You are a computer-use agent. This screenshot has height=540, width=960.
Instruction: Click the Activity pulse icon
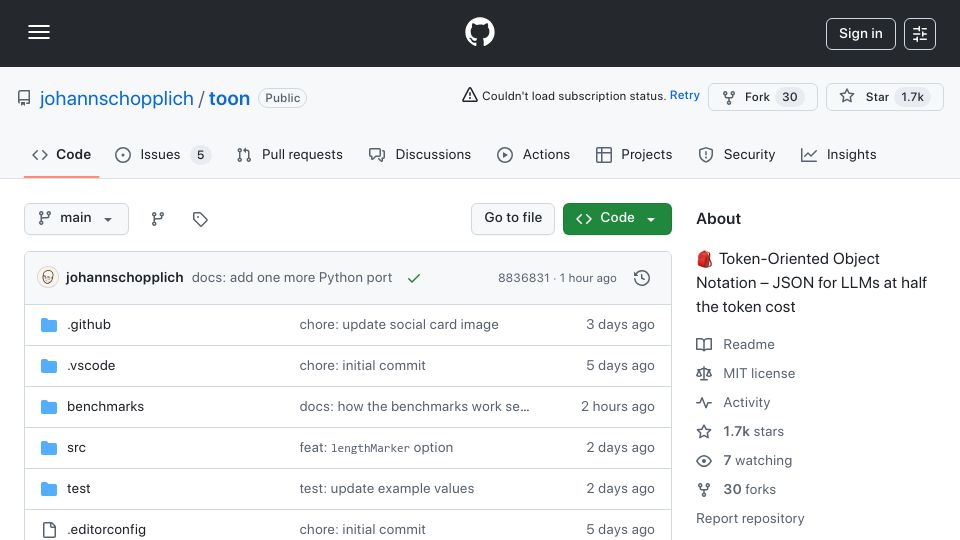(x=704, y=403)
